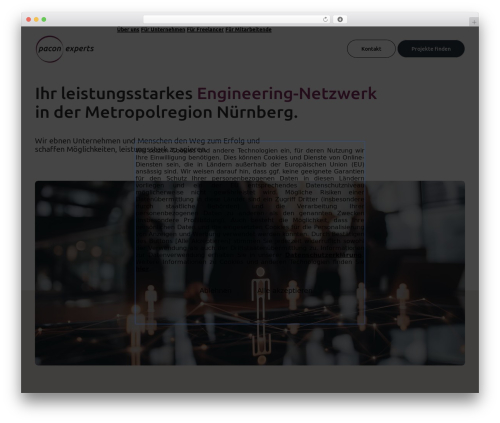Accept cookies with Alle akzeptieren
The width and height of the screenshot is (500, 423).
click(285, 291)
